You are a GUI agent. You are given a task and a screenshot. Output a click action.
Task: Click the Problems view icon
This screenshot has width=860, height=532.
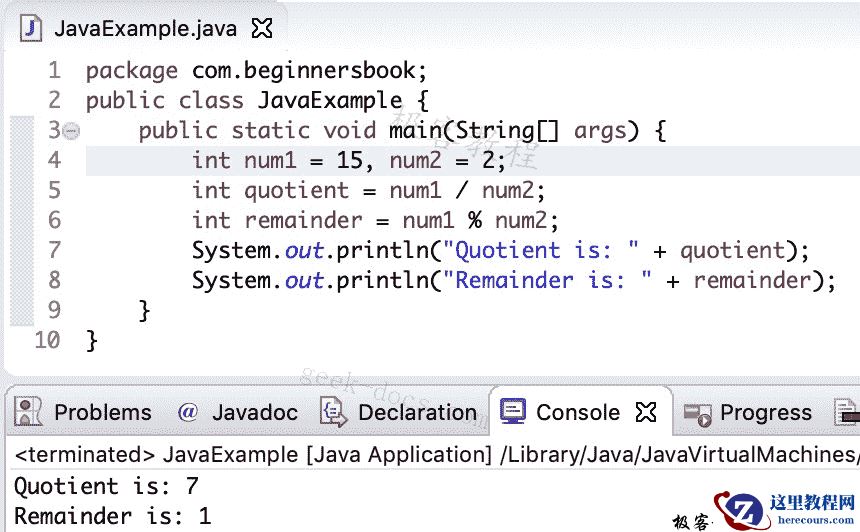27,412
